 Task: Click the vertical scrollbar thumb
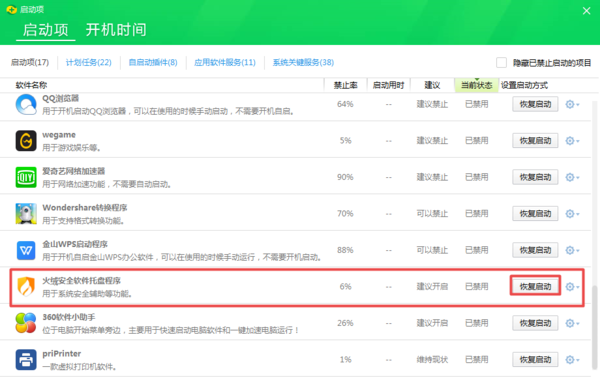point(595,326)
